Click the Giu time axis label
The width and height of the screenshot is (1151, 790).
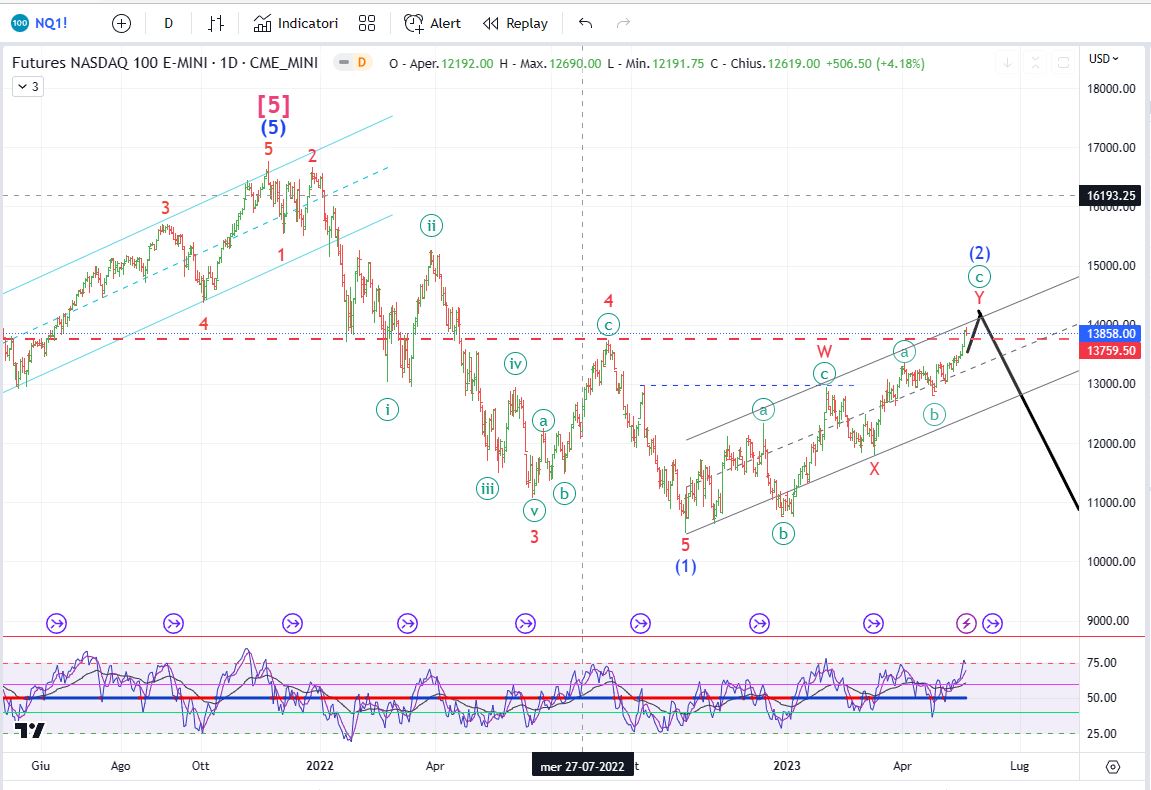point(40,766)
